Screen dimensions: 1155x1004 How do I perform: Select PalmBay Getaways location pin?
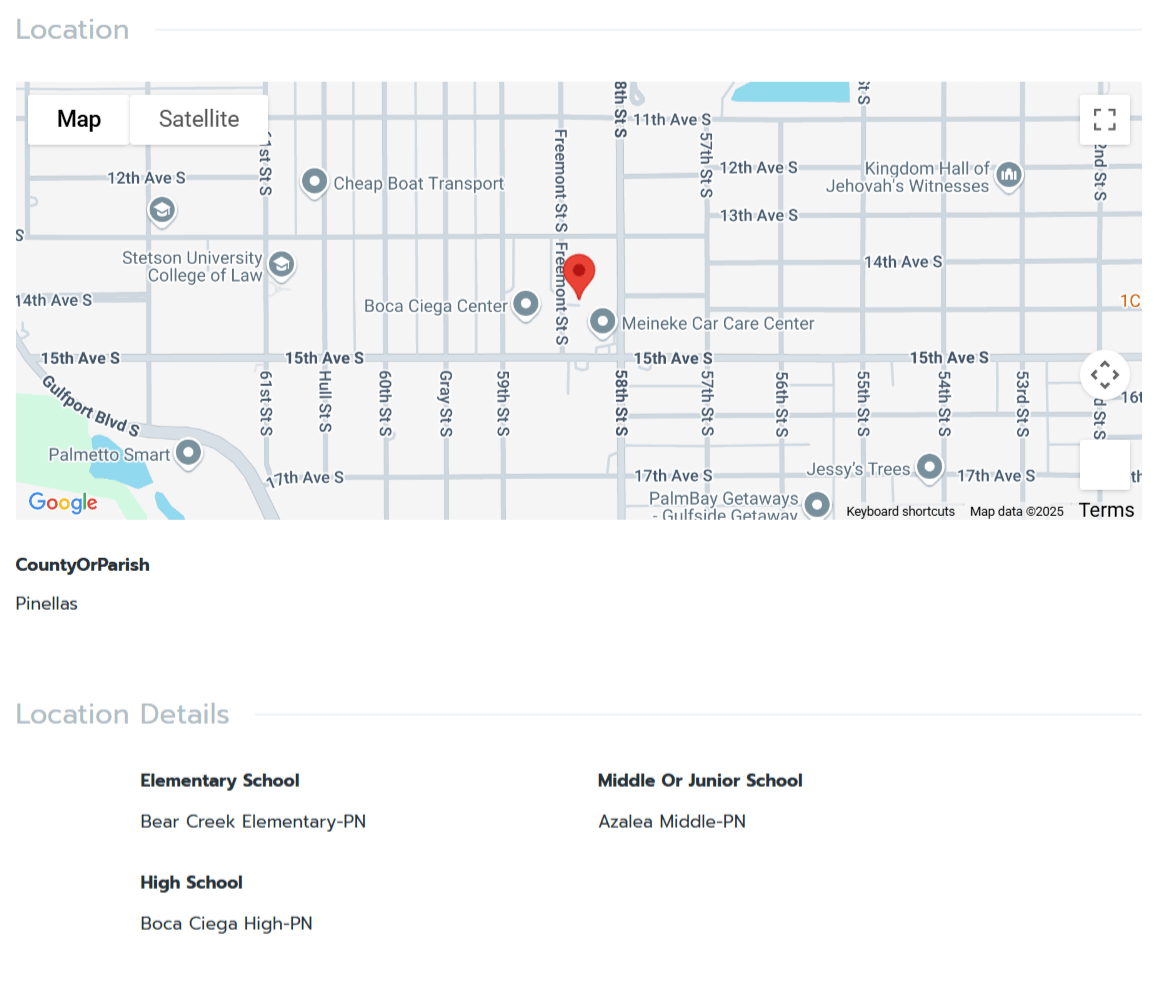coord(817,504)
